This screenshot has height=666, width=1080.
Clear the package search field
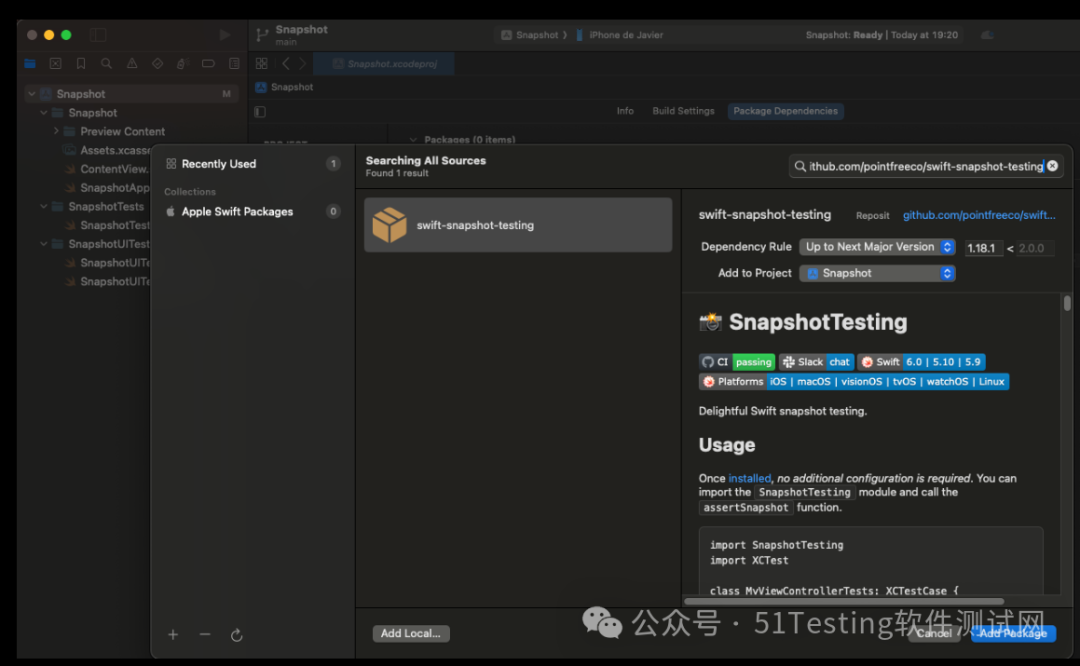(x=1052, y=166)
